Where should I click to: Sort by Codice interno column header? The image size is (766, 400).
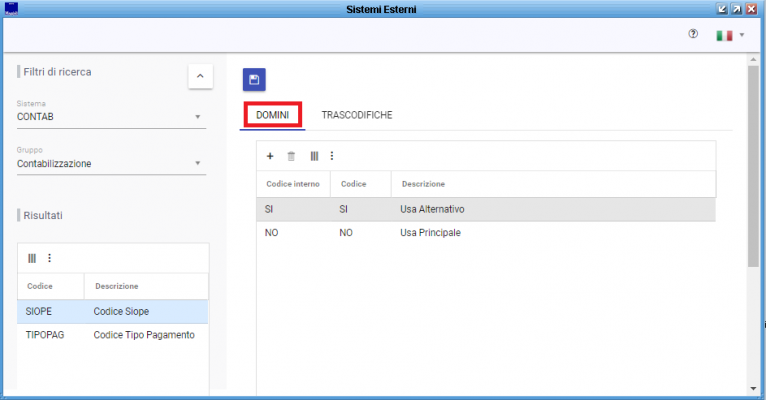293,184
